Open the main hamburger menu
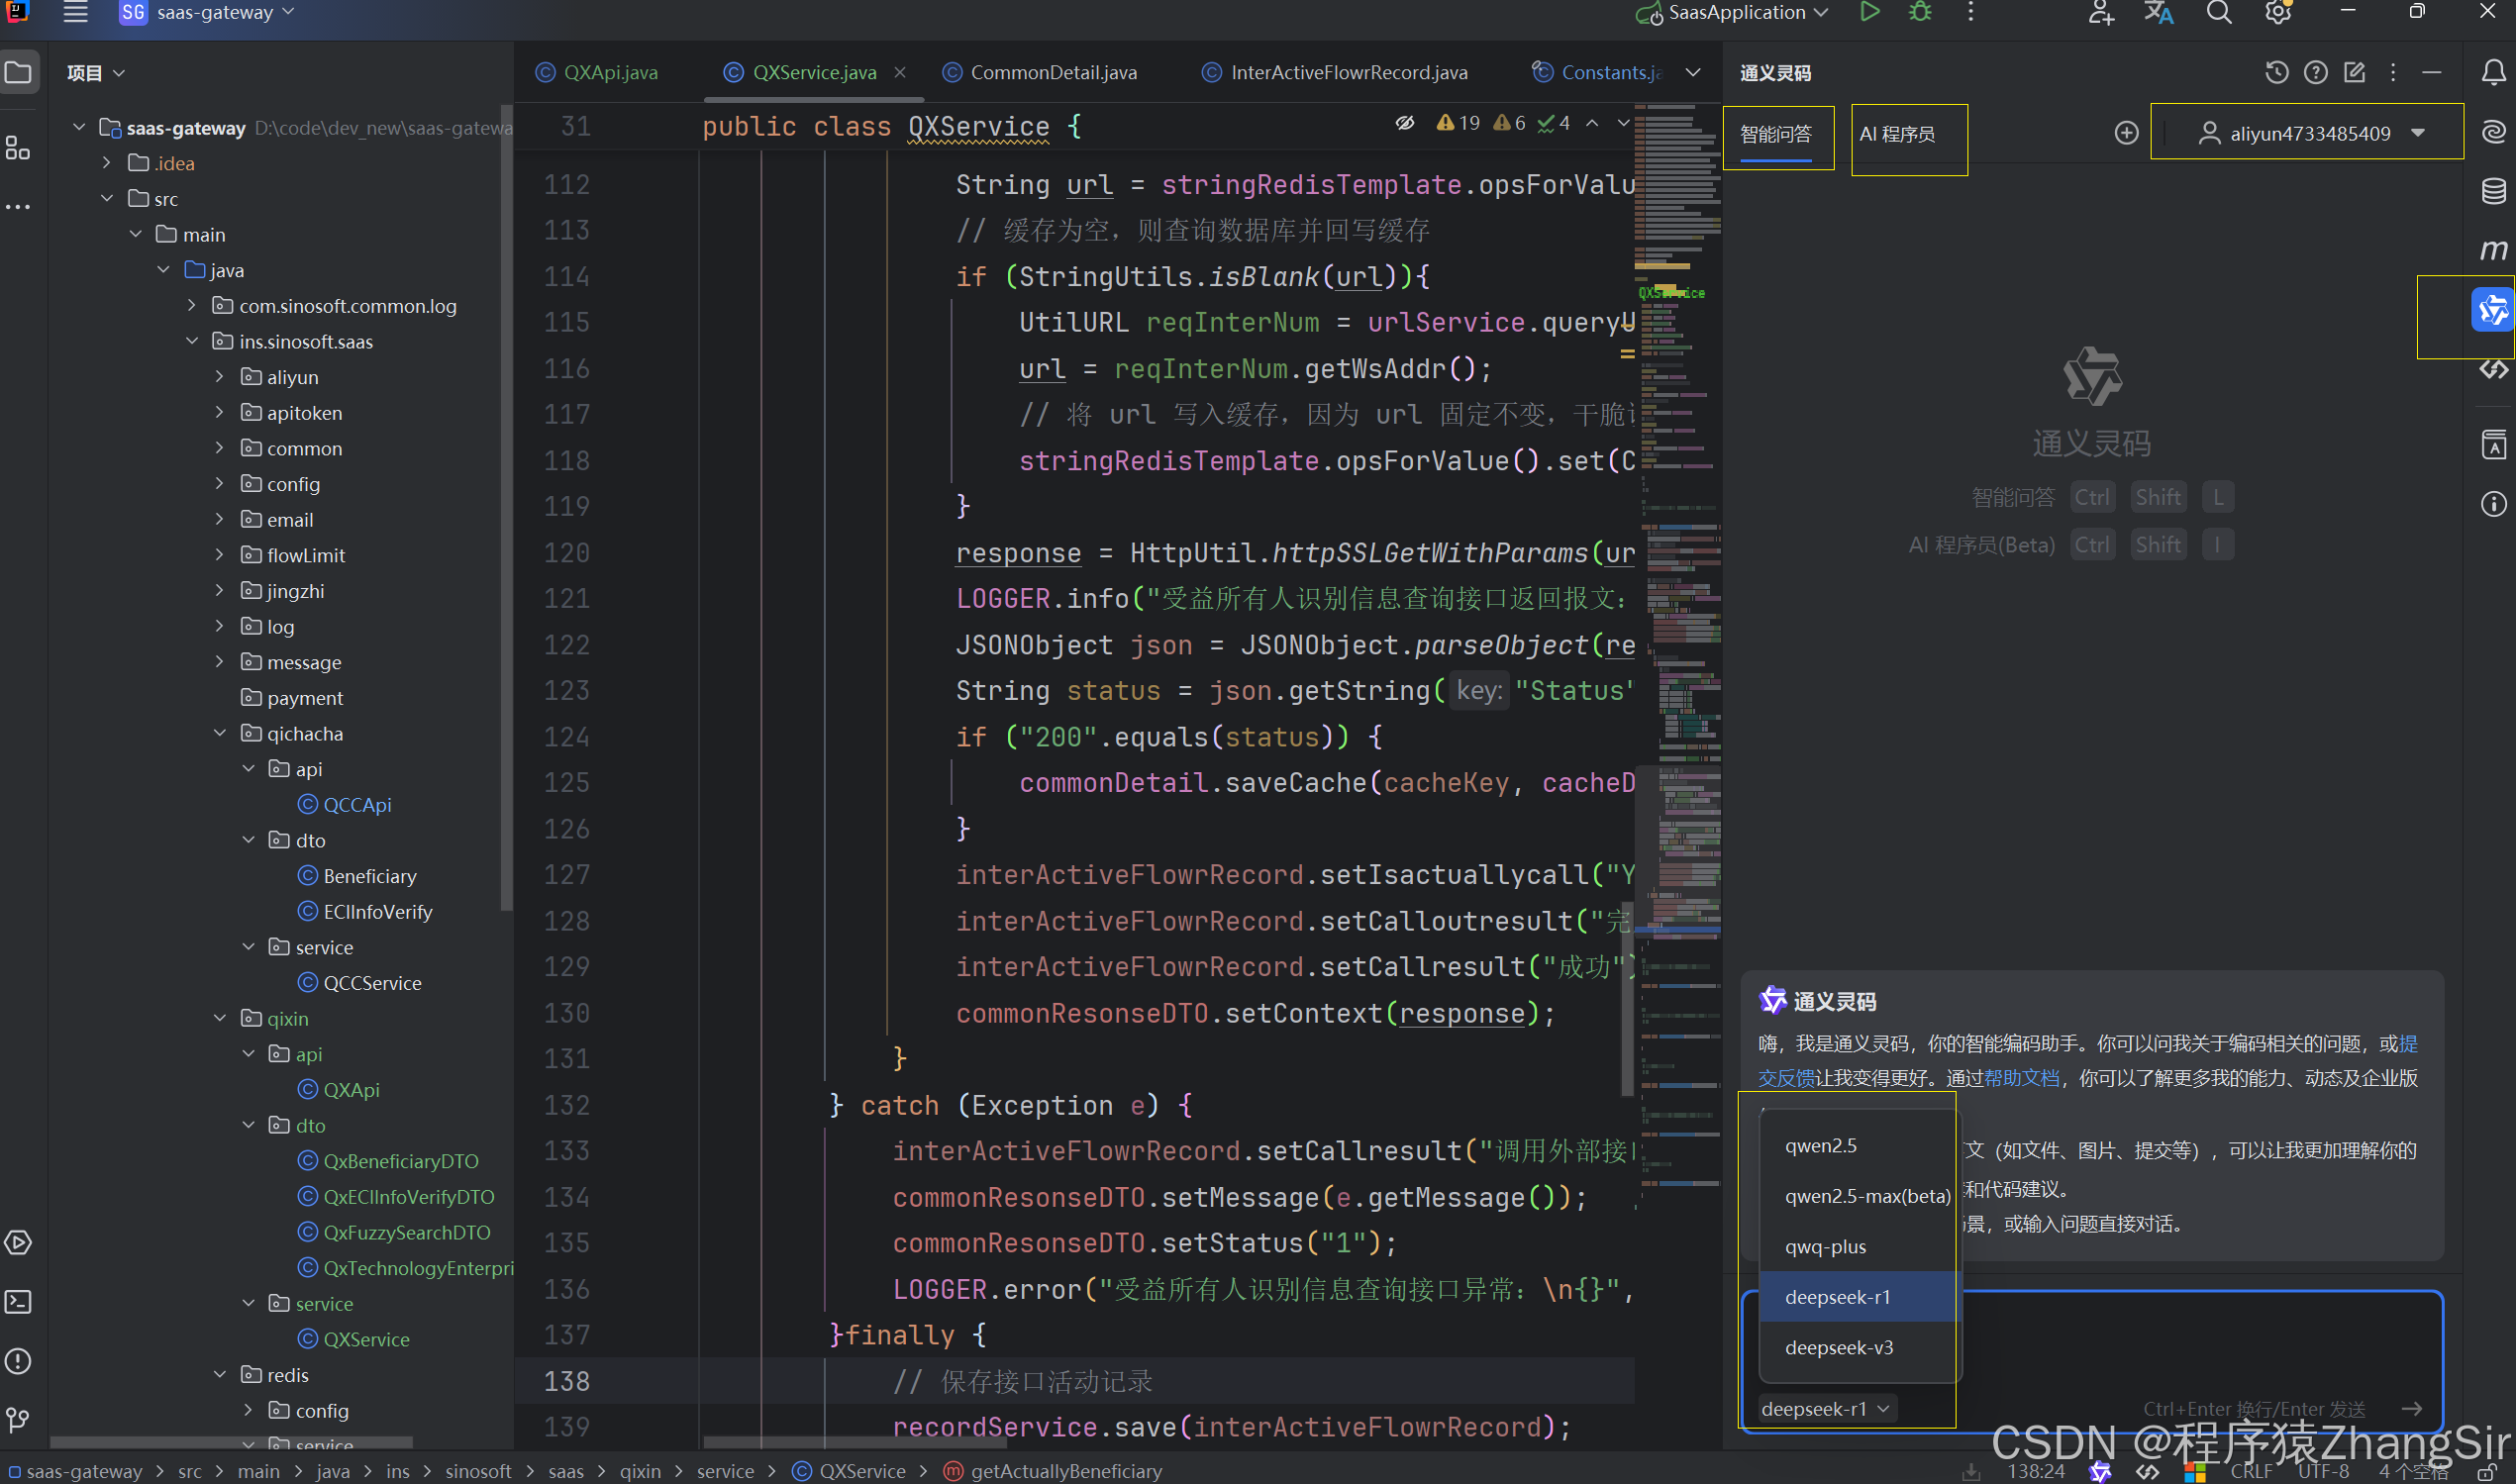 [75, 13]
